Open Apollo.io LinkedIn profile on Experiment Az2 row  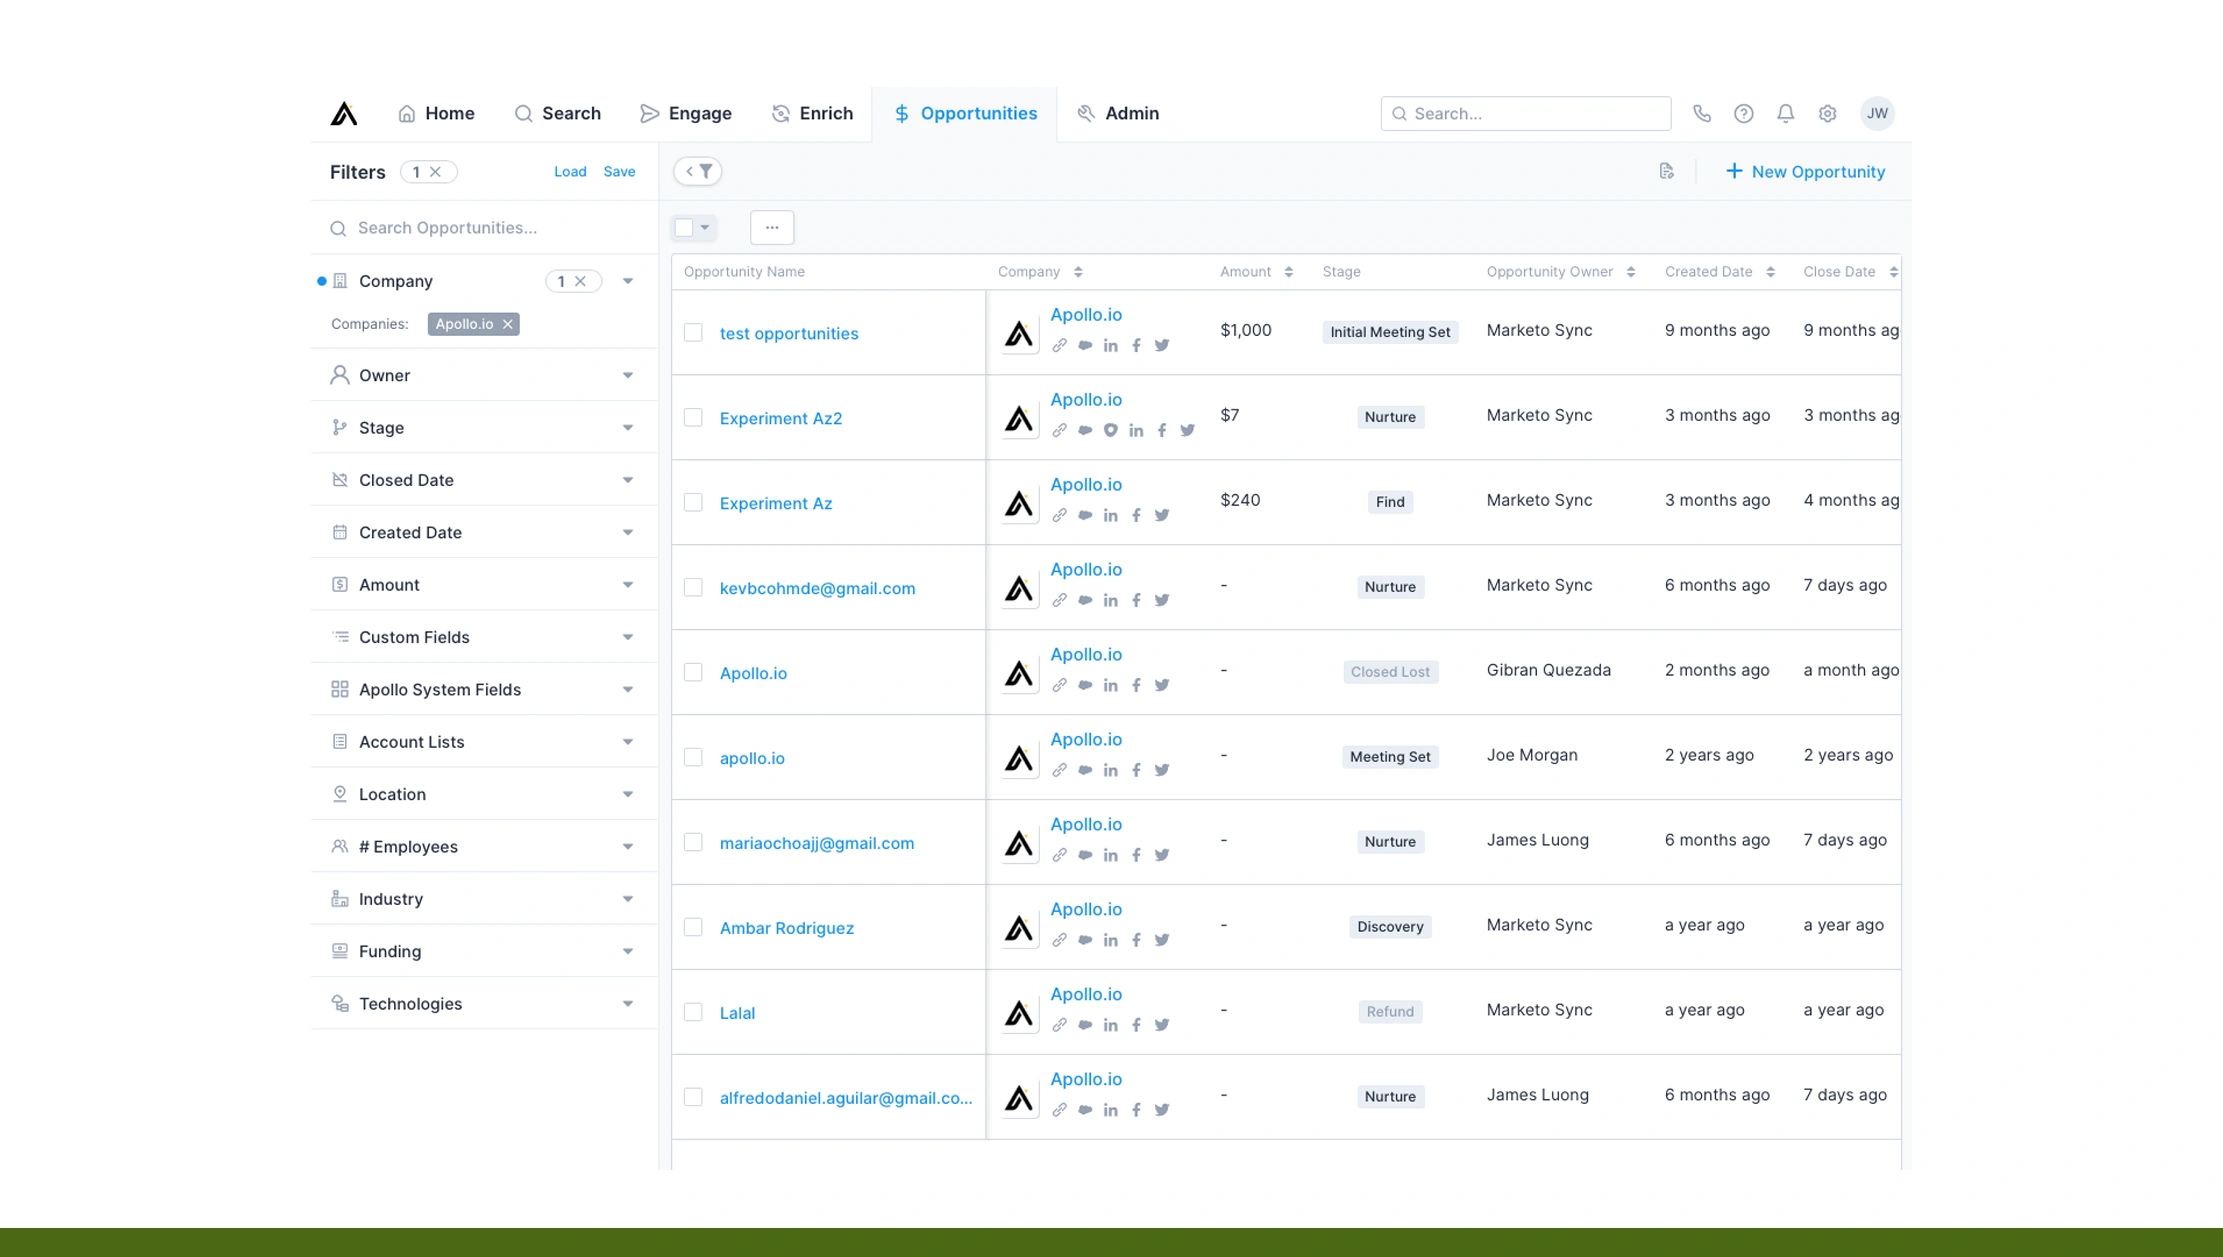click(1136, 430)
